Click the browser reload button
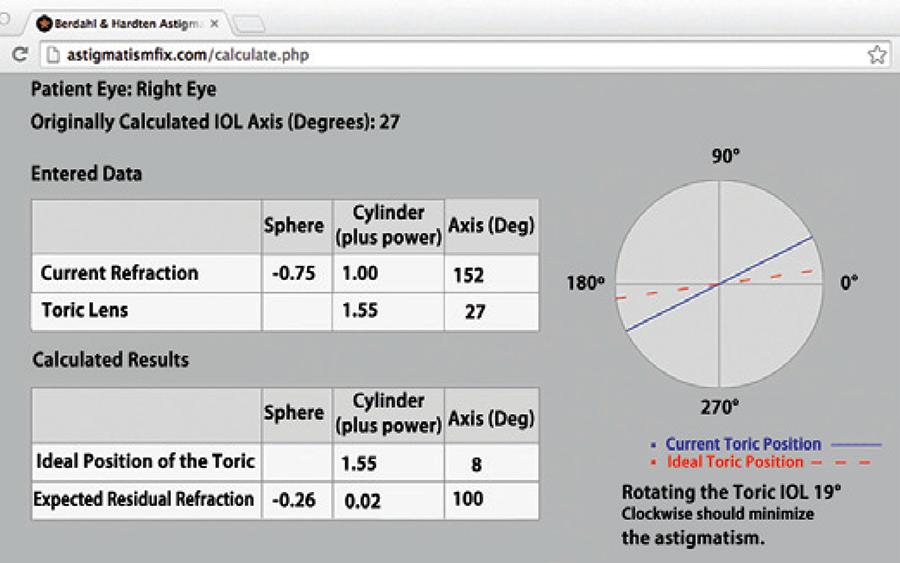The height and width of the screenshot is (563, 900). click(18, 55)
